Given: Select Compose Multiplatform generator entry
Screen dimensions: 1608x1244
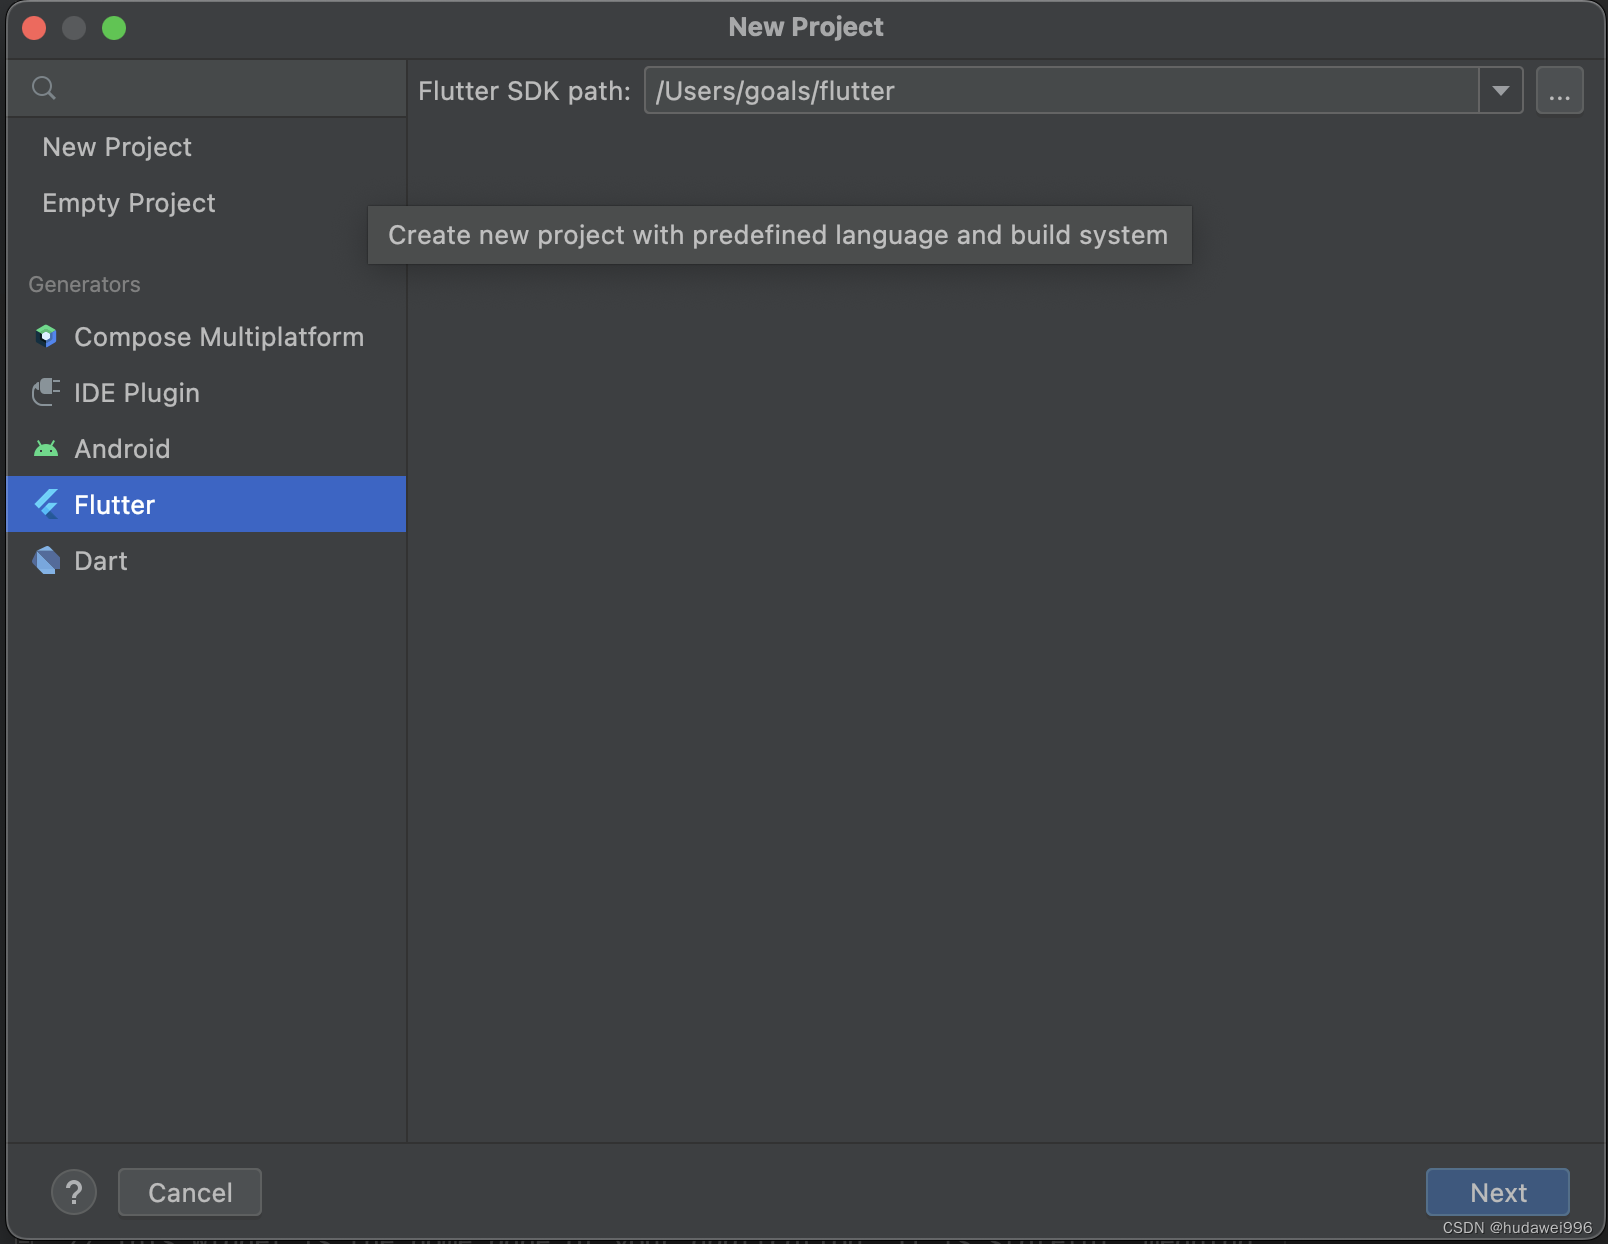Looking at the screenshot, I should click(218, 336).
